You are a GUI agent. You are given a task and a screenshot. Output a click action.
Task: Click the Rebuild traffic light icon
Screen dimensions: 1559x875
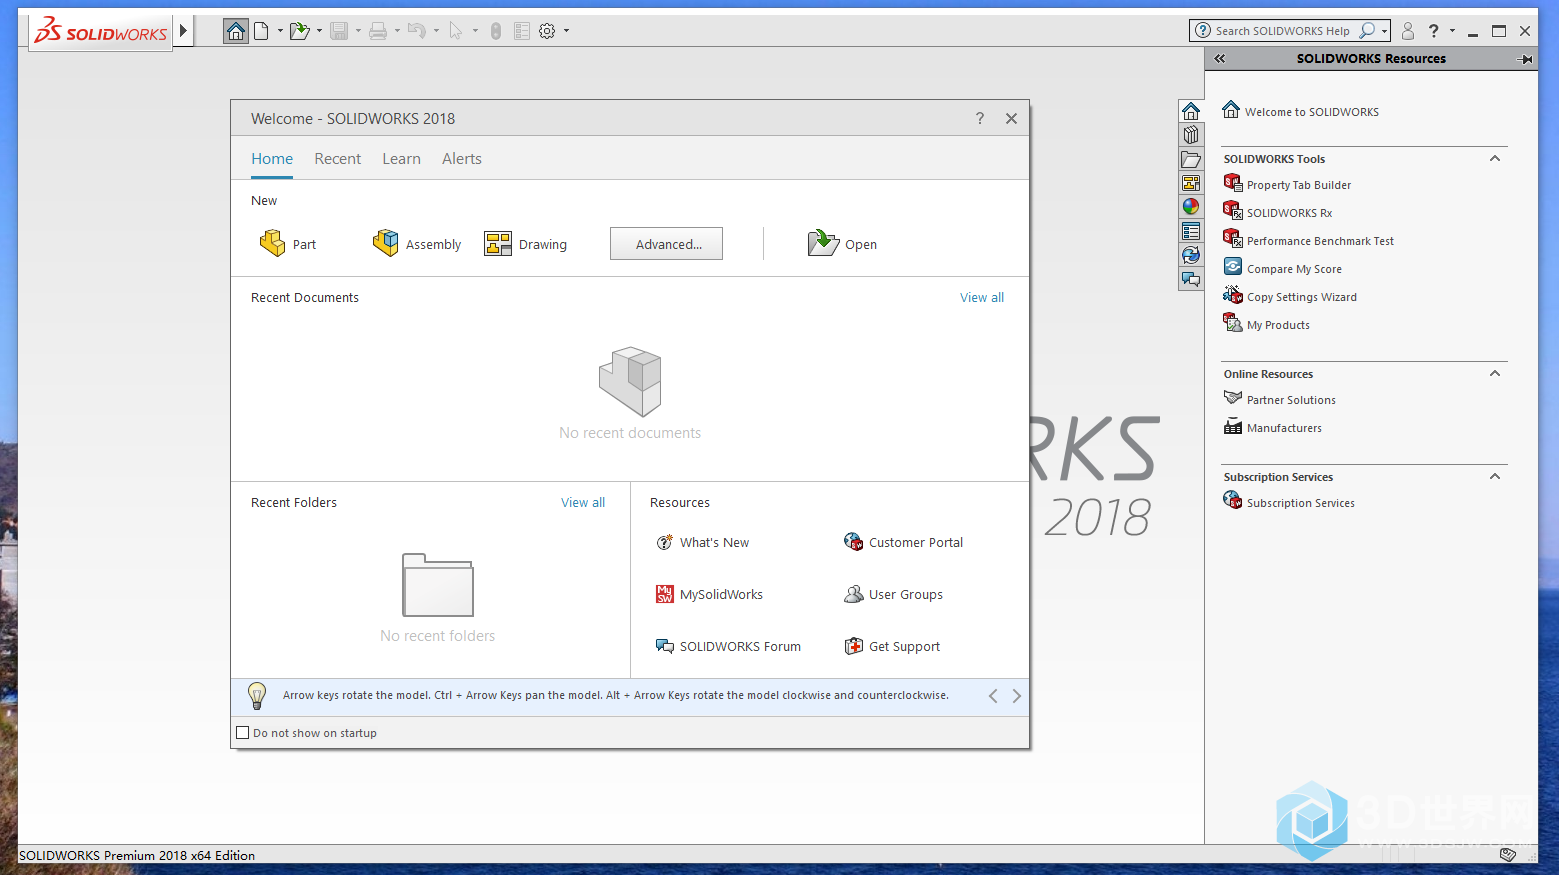[x=496, y=31]
